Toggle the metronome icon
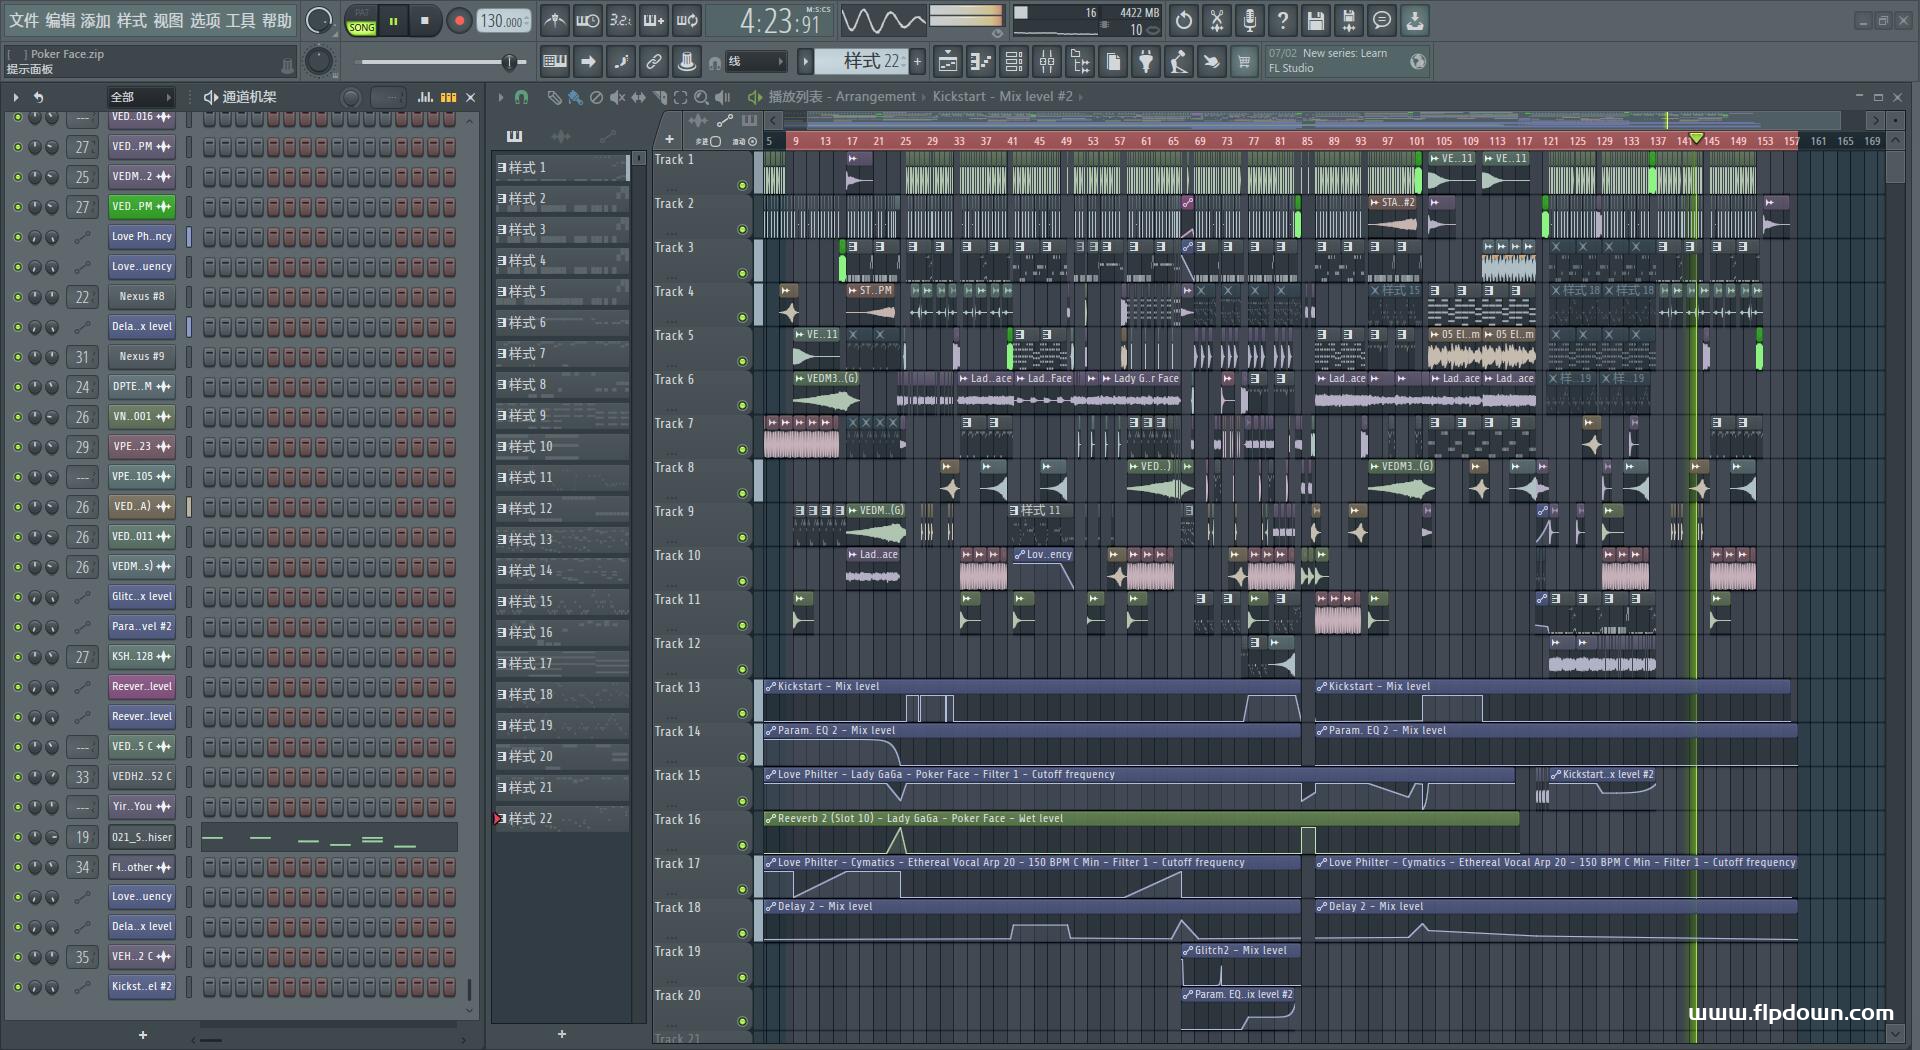The height and width of the screenshot is (1050, 1920). tap(554, 20)
